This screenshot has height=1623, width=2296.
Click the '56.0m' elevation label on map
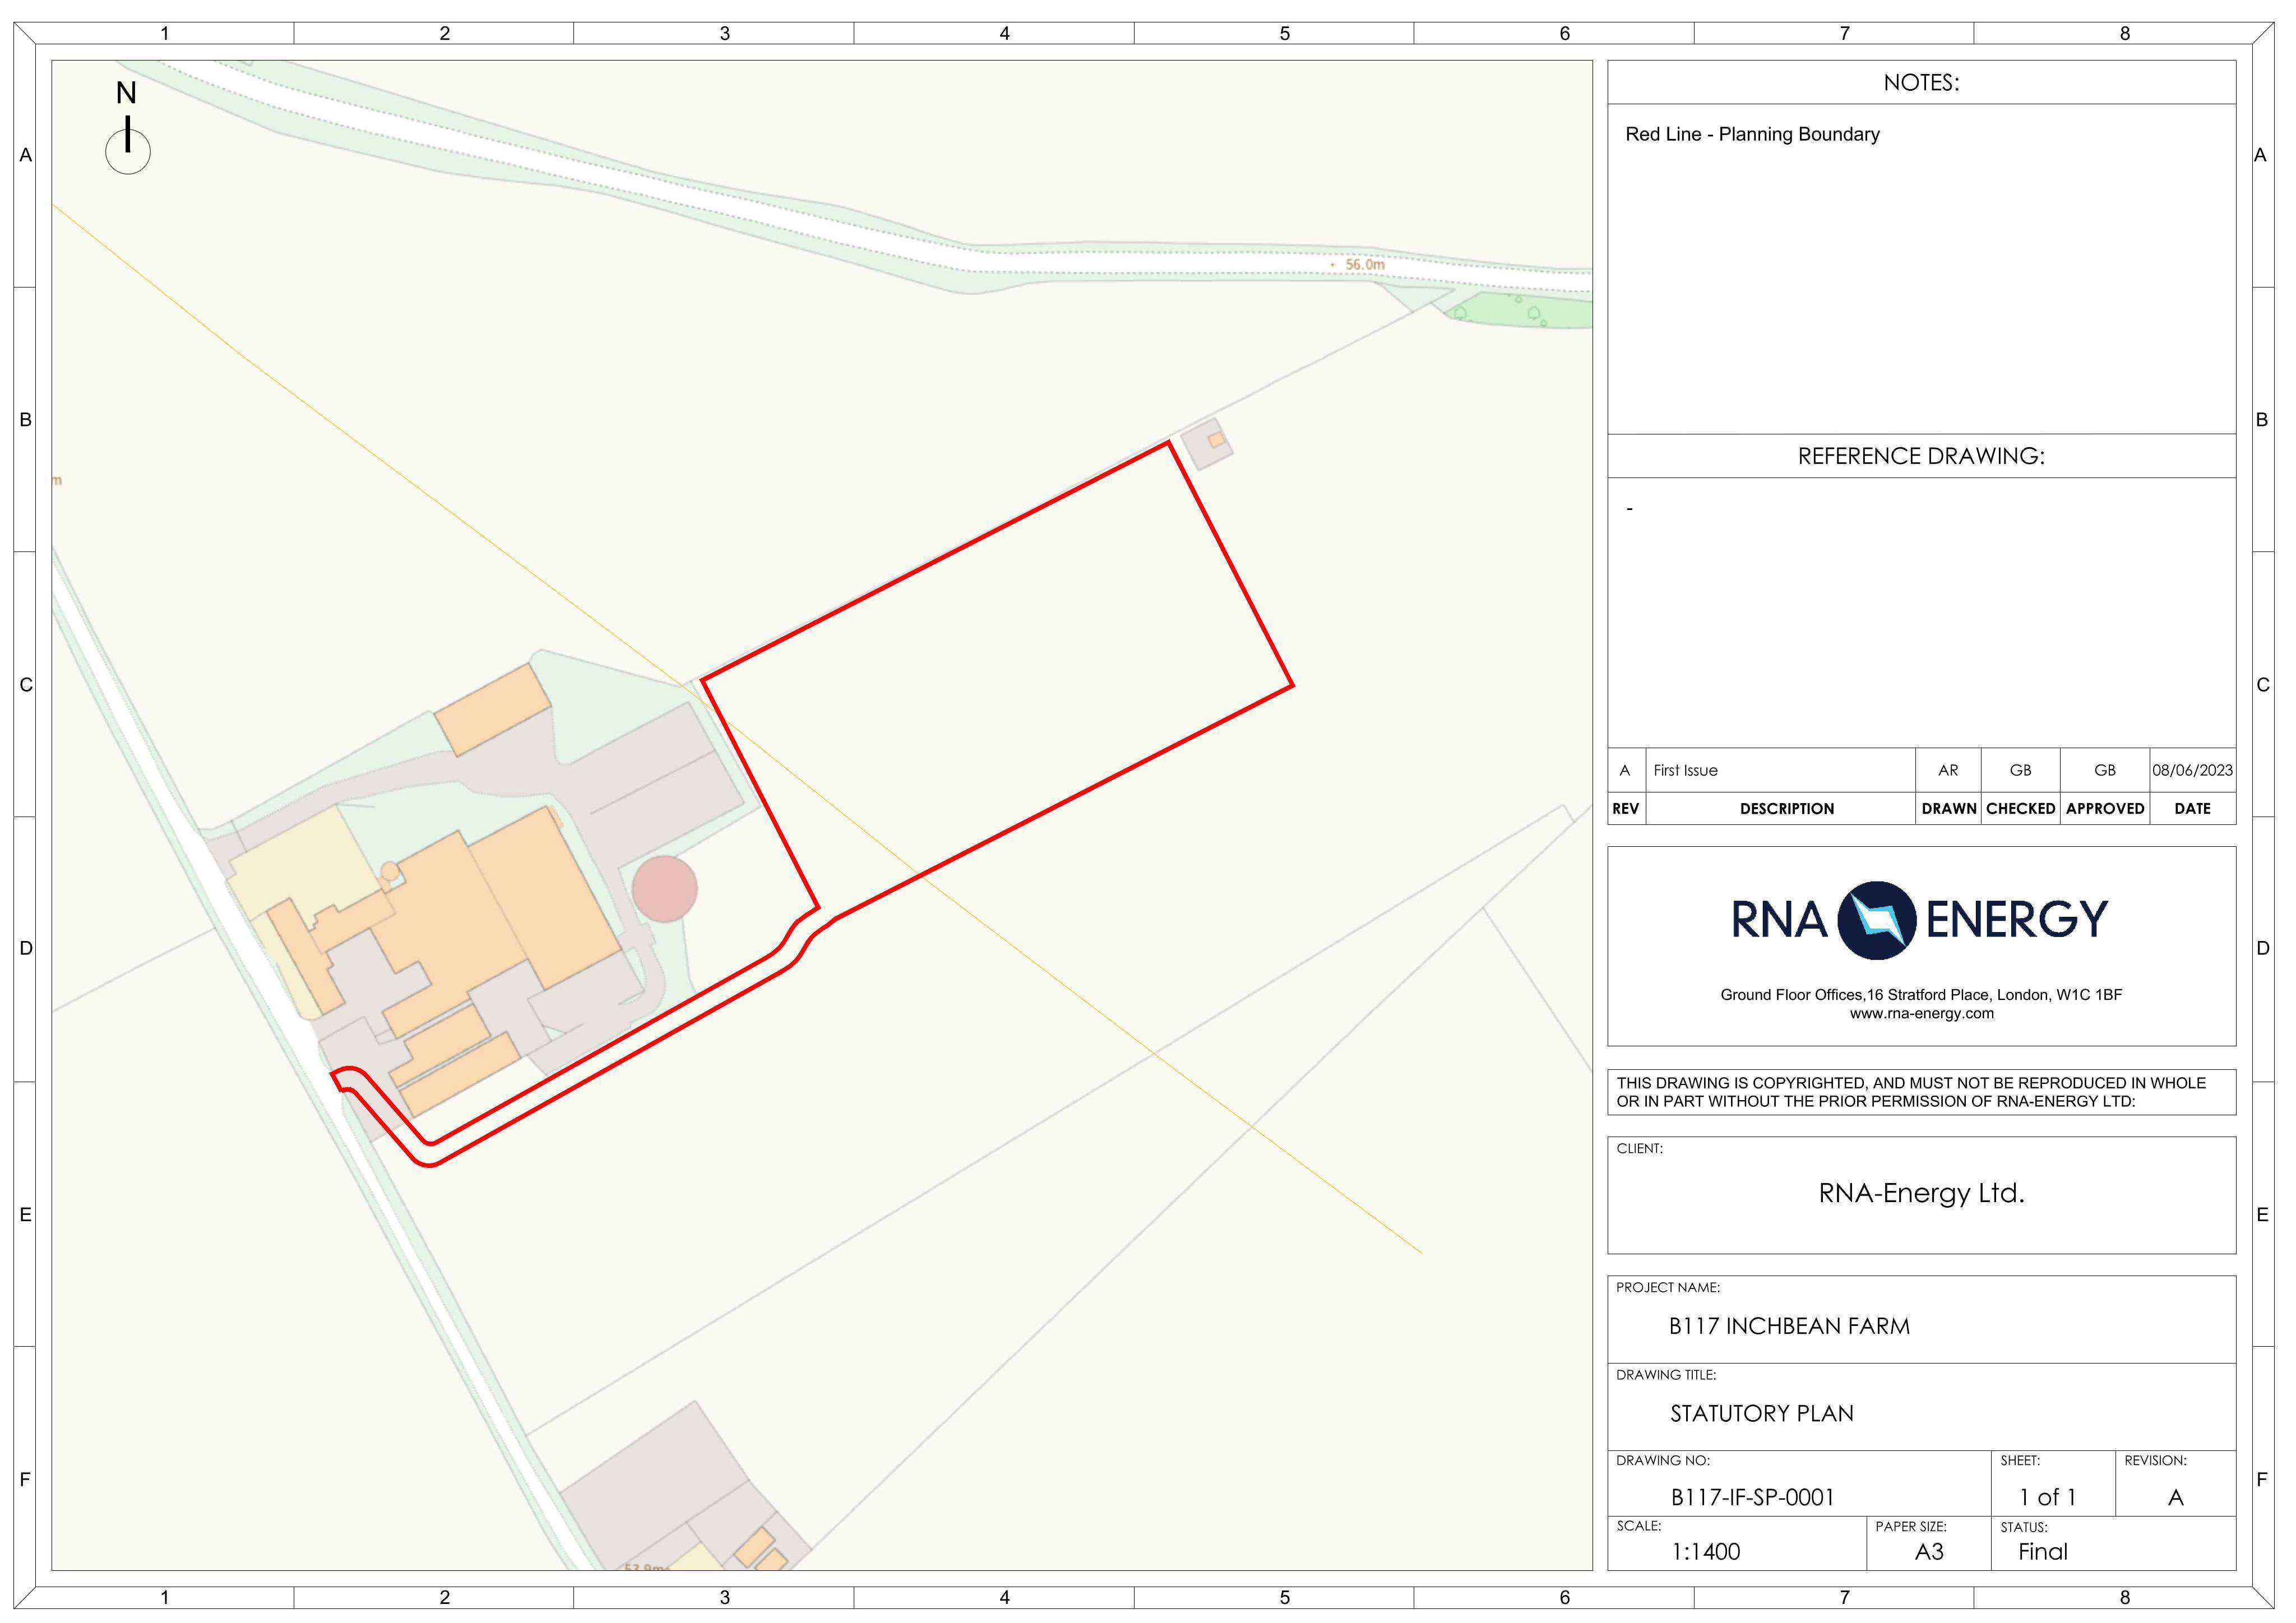click(1365, 265)
